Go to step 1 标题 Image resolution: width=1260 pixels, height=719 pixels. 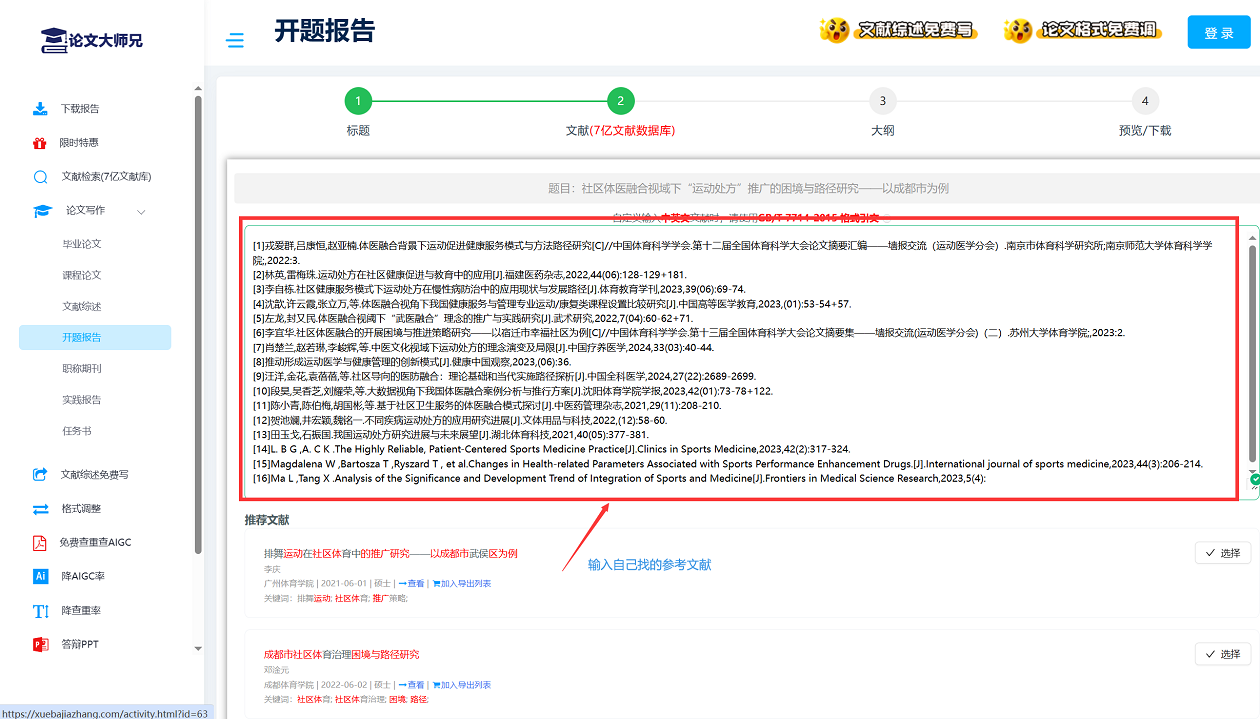tap(358, 101)
